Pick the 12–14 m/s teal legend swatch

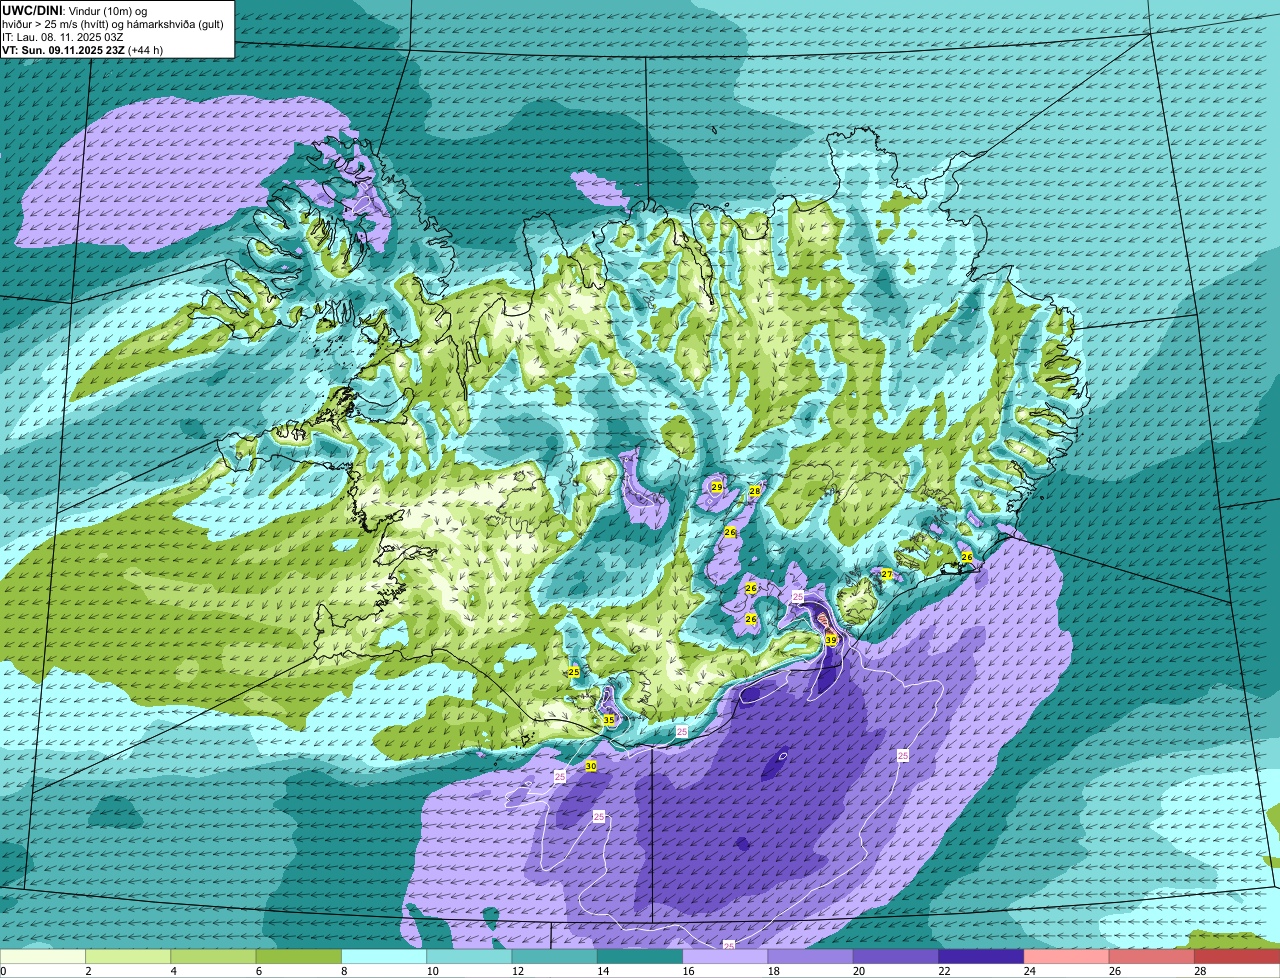[x=555, y=956]
